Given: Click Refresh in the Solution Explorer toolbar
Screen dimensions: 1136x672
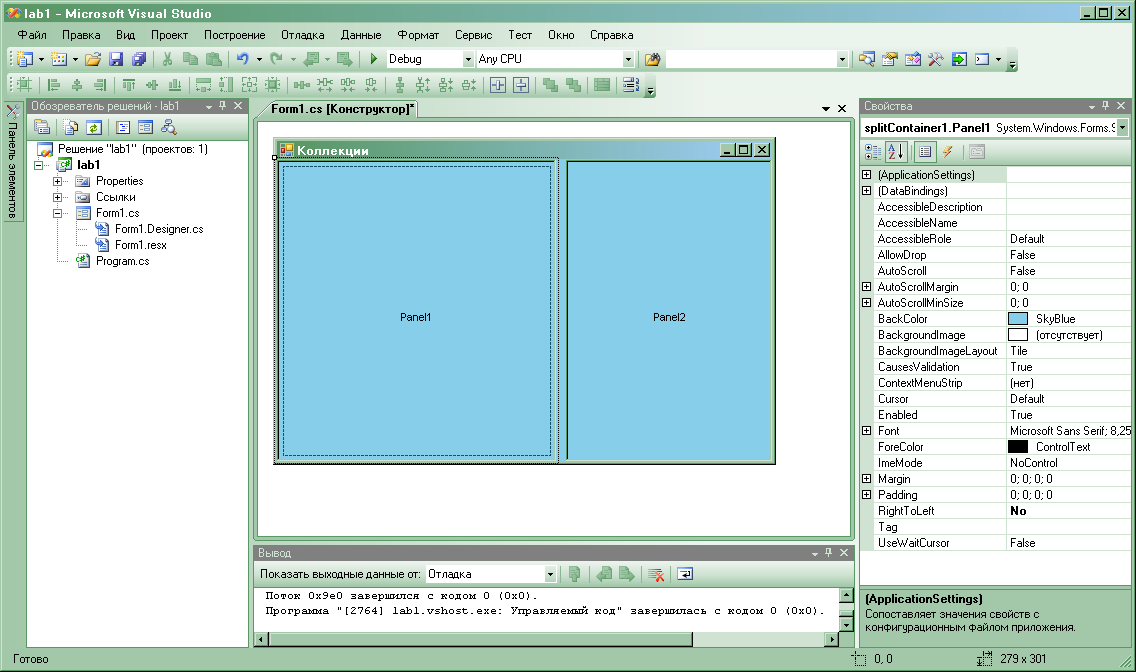Looking at the screenshot, I should (93, 127).
